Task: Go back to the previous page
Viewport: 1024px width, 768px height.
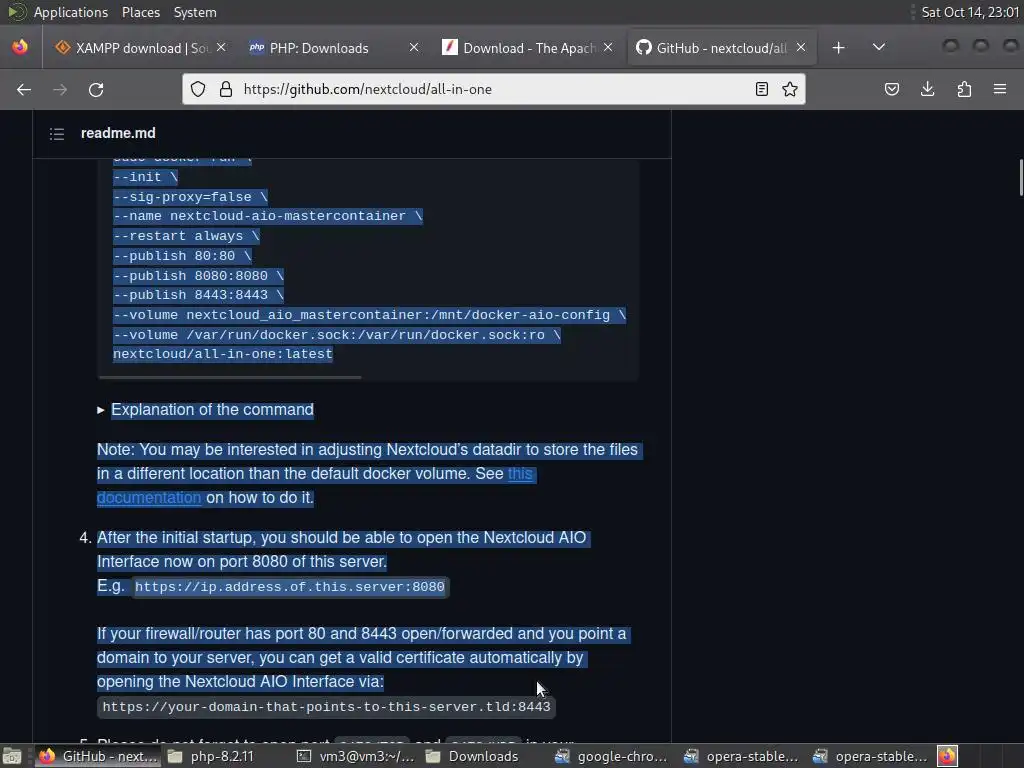Action: (24, 89)
